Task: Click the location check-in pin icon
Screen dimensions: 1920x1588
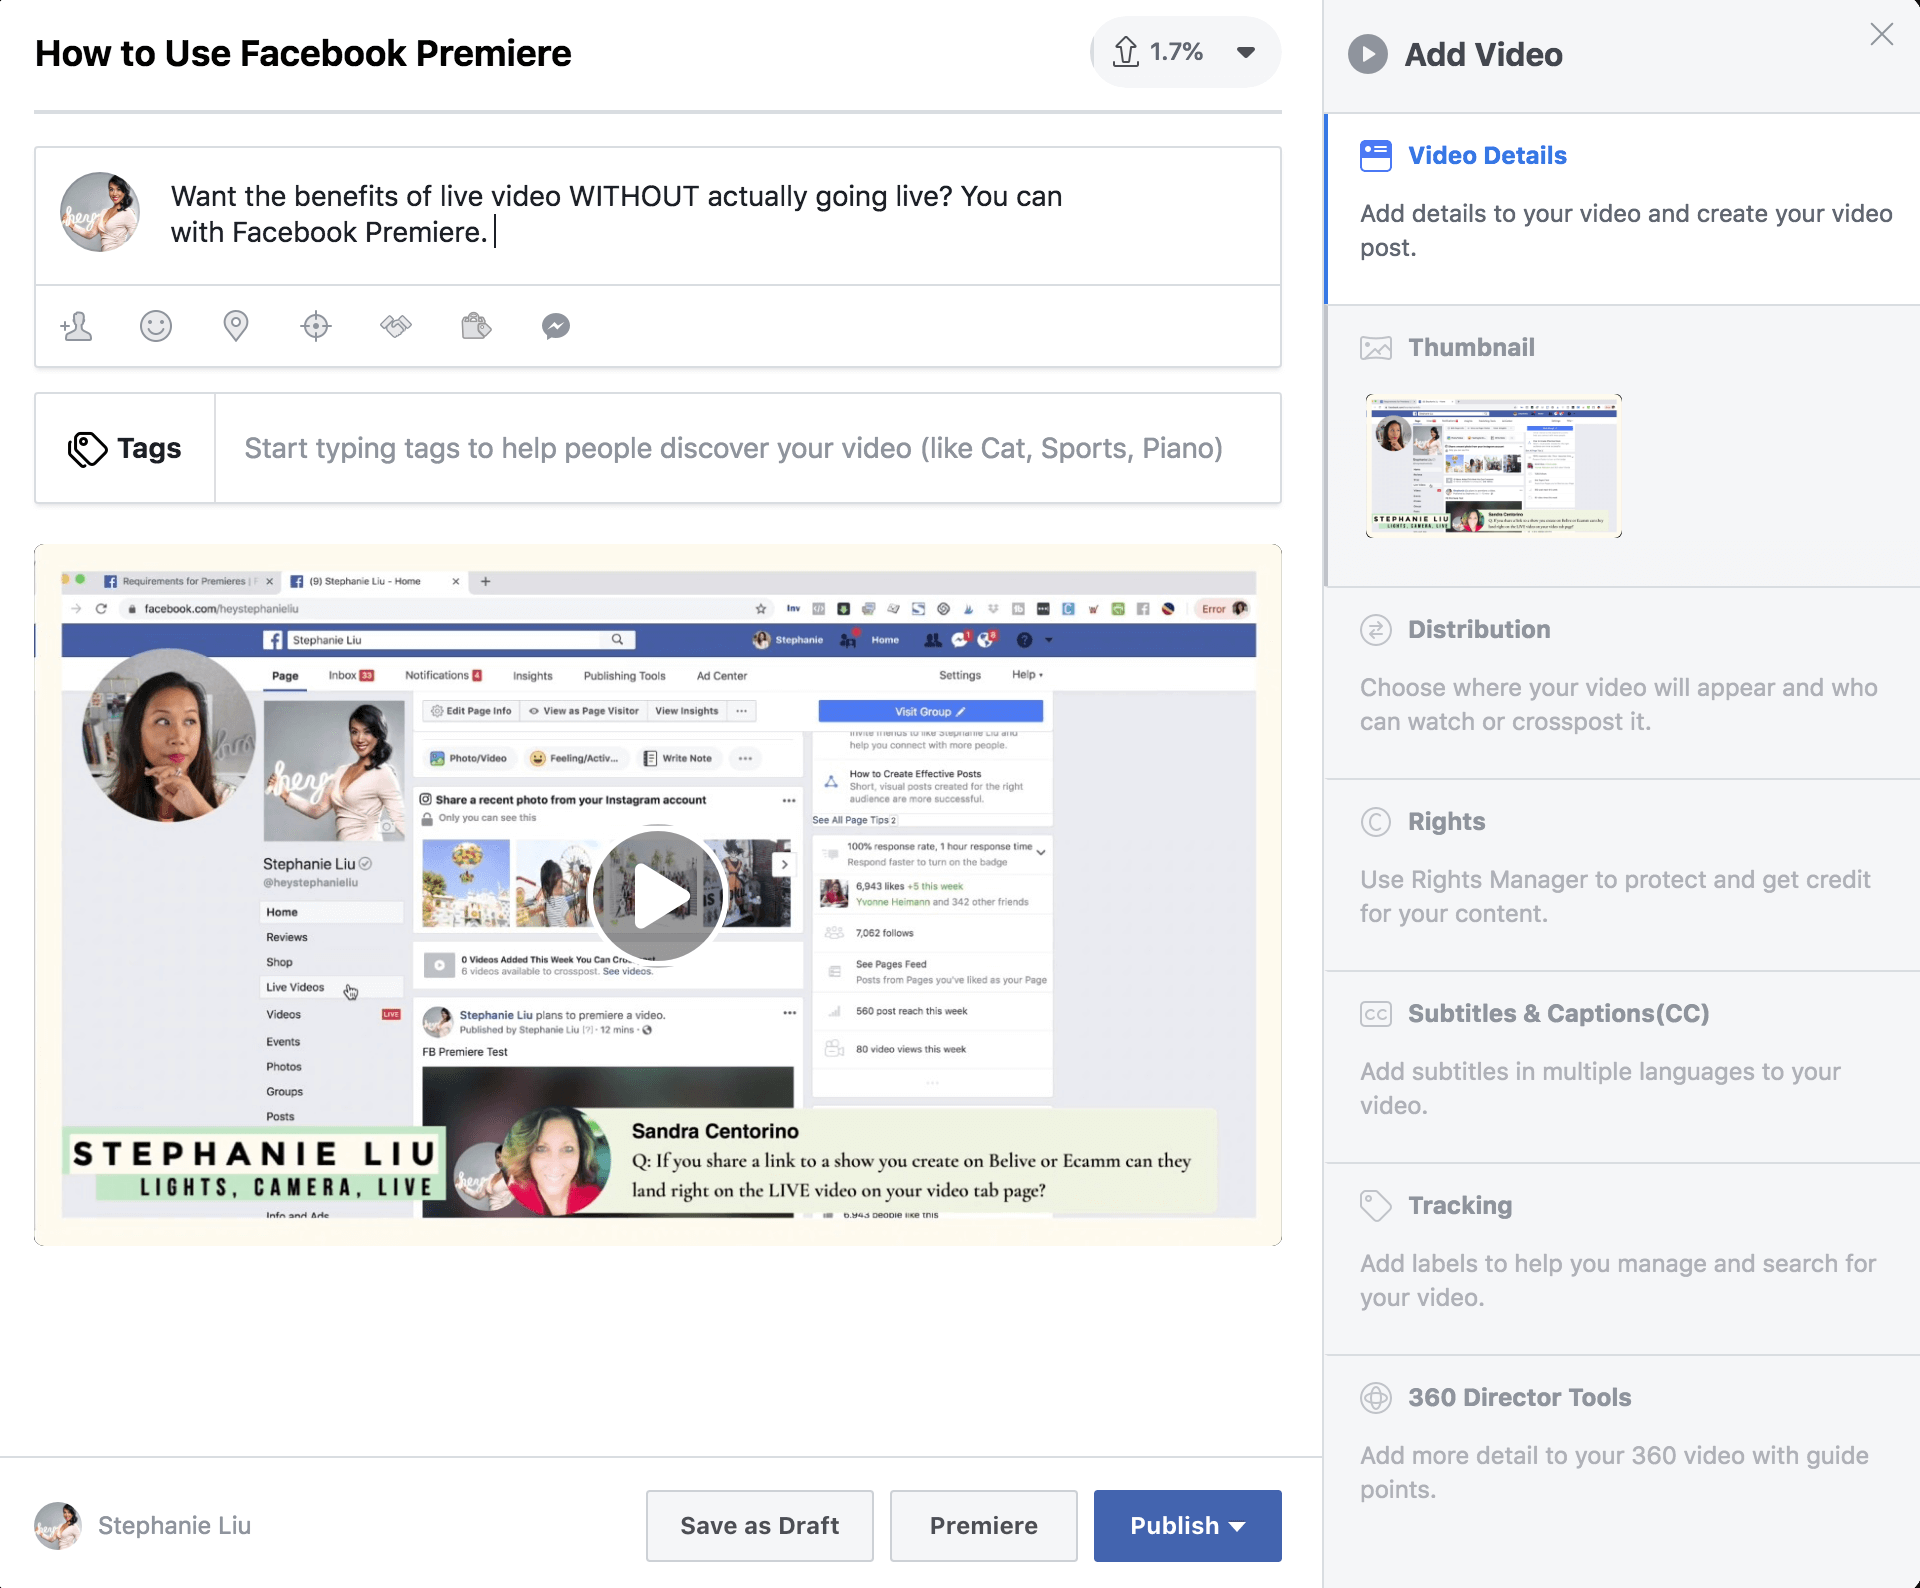Action: click(x=236, y=326)
